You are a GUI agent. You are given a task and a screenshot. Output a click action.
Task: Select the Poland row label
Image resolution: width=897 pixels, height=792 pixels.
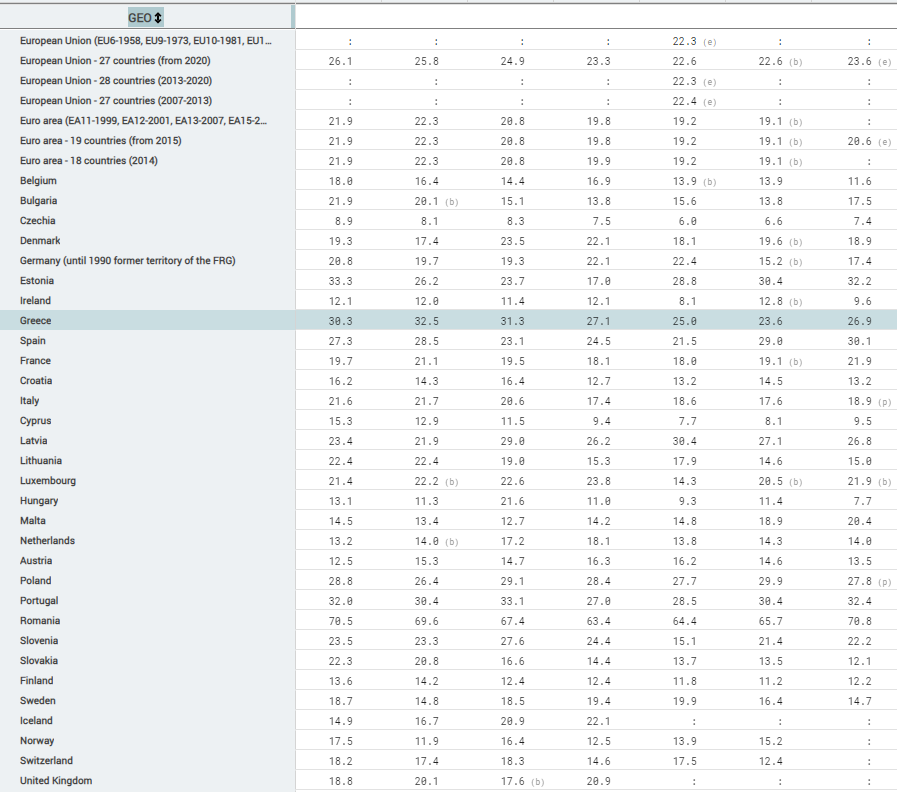pyautogui.click(x=35, y=581)
